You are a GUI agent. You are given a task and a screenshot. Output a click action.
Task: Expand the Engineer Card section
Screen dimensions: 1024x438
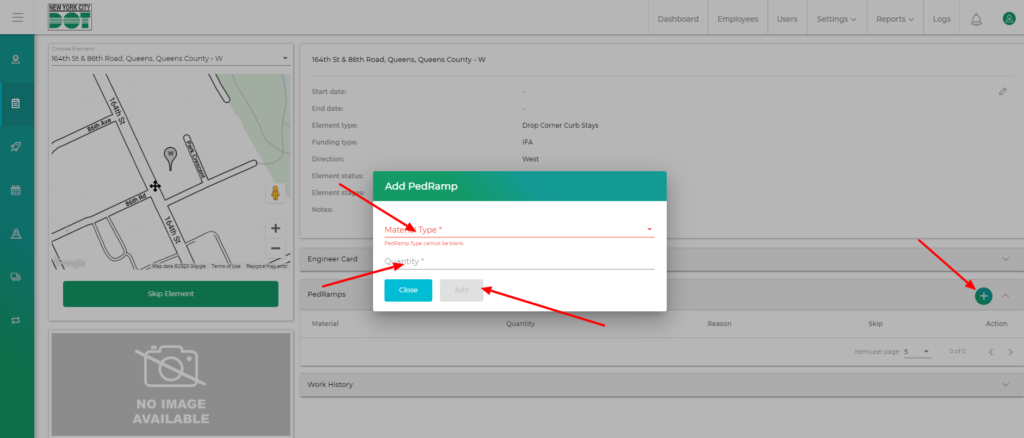coord(1006,259)
